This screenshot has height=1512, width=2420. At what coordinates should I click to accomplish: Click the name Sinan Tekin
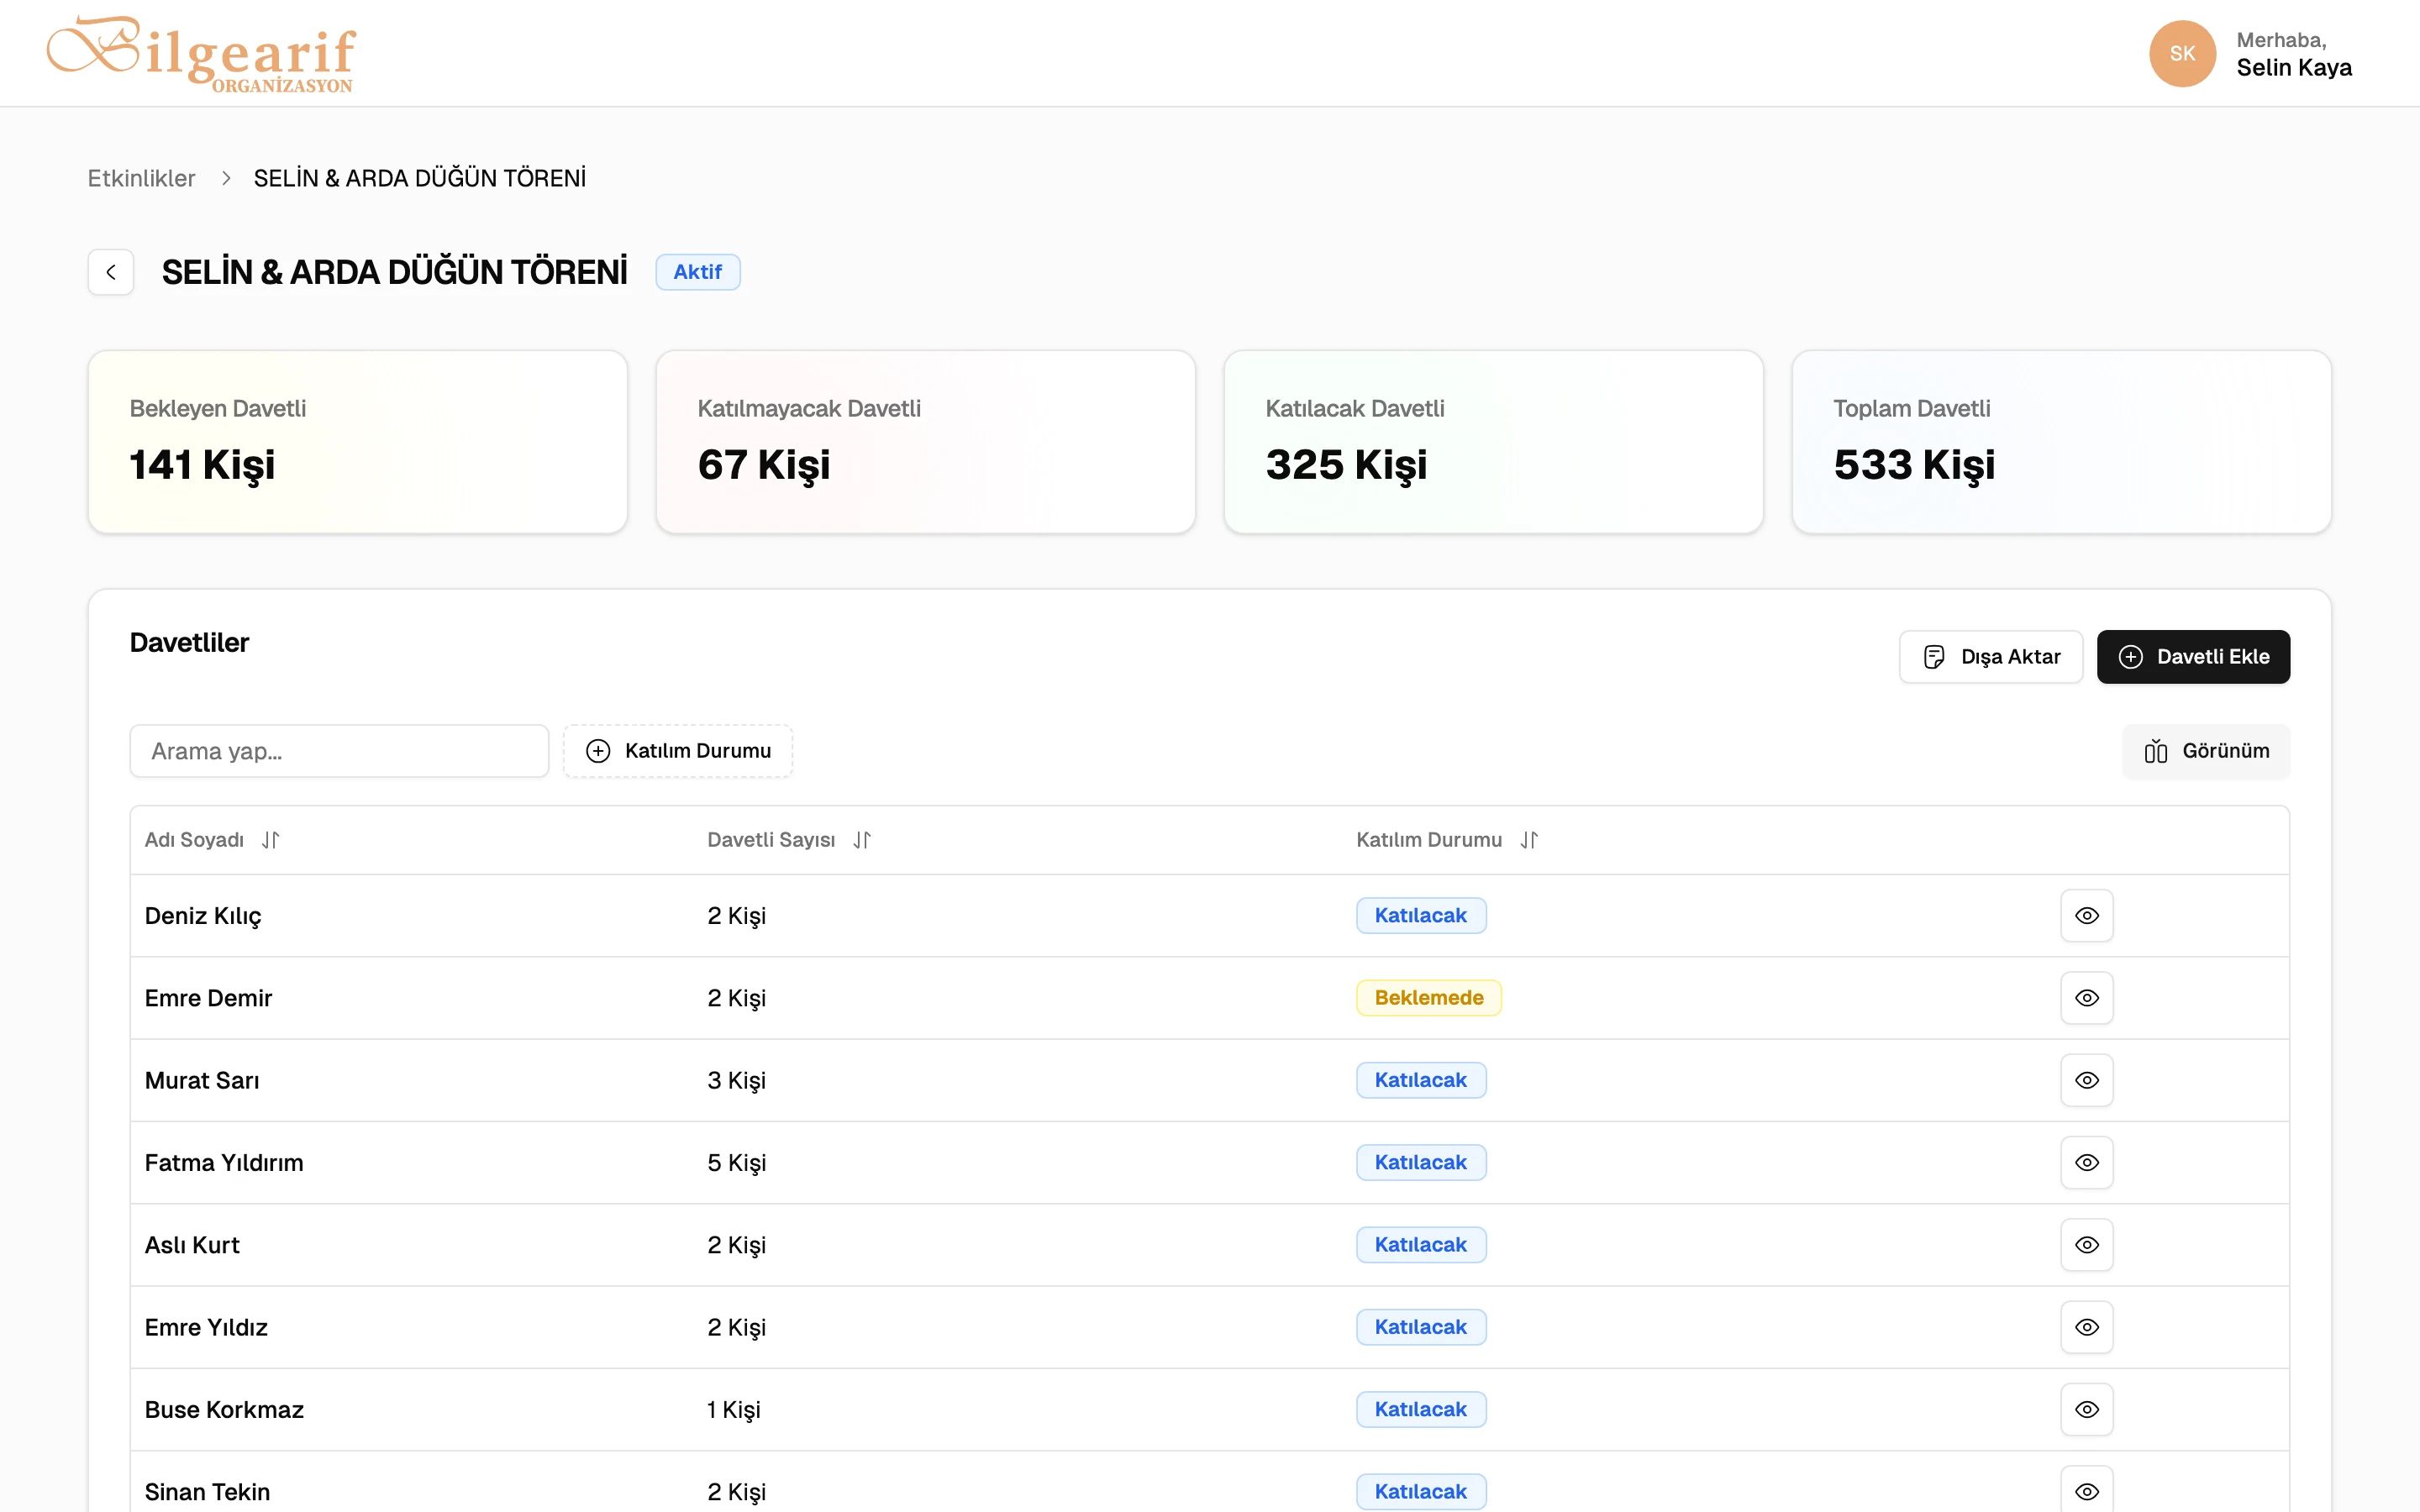207,1491
